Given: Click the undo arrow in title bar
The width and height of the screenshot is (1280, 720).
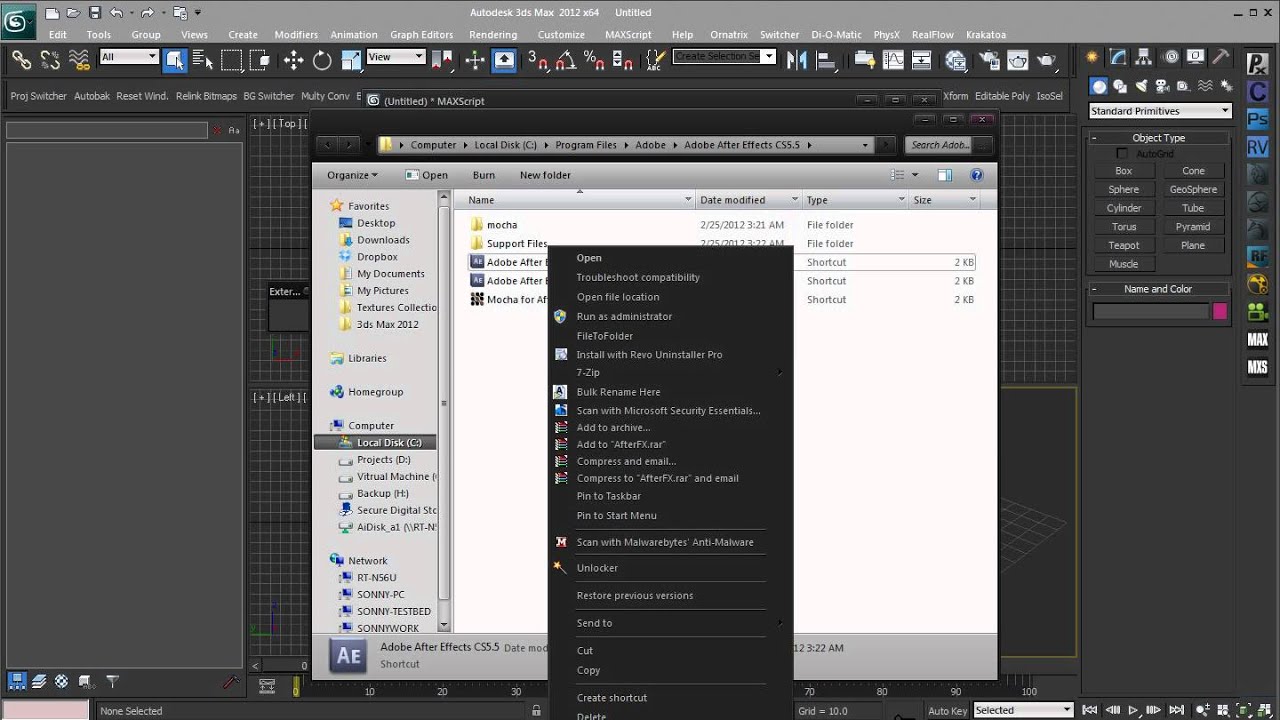Looking at the screenshot, I should coord(117,12).
